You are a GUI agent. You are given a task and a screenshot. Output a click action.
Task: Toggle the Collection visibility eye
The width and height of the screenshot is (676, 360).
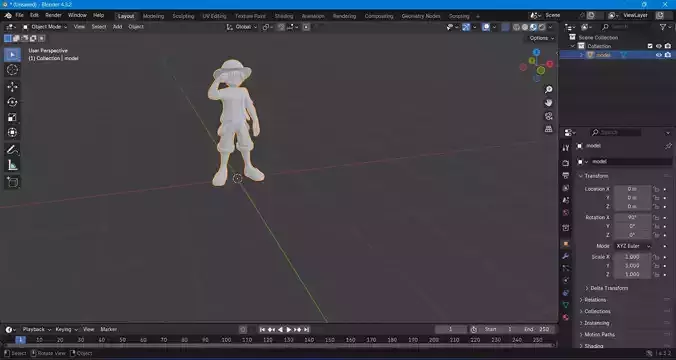click(x=659, y=46)
